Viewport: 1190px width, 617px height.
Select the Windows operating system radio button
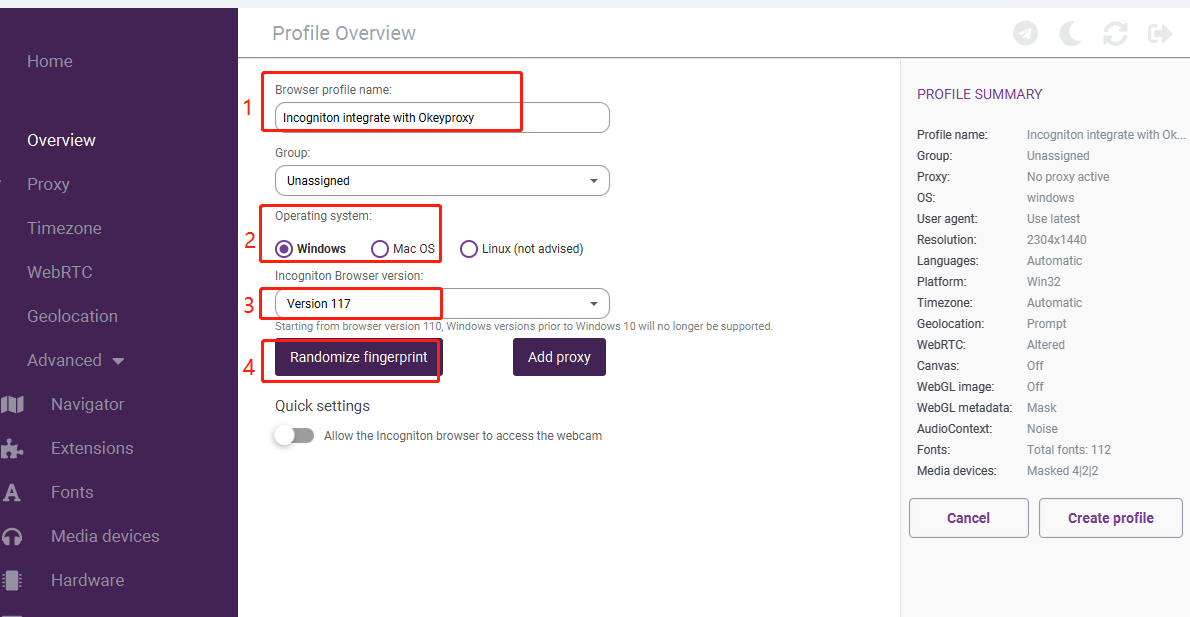point(284,249)
